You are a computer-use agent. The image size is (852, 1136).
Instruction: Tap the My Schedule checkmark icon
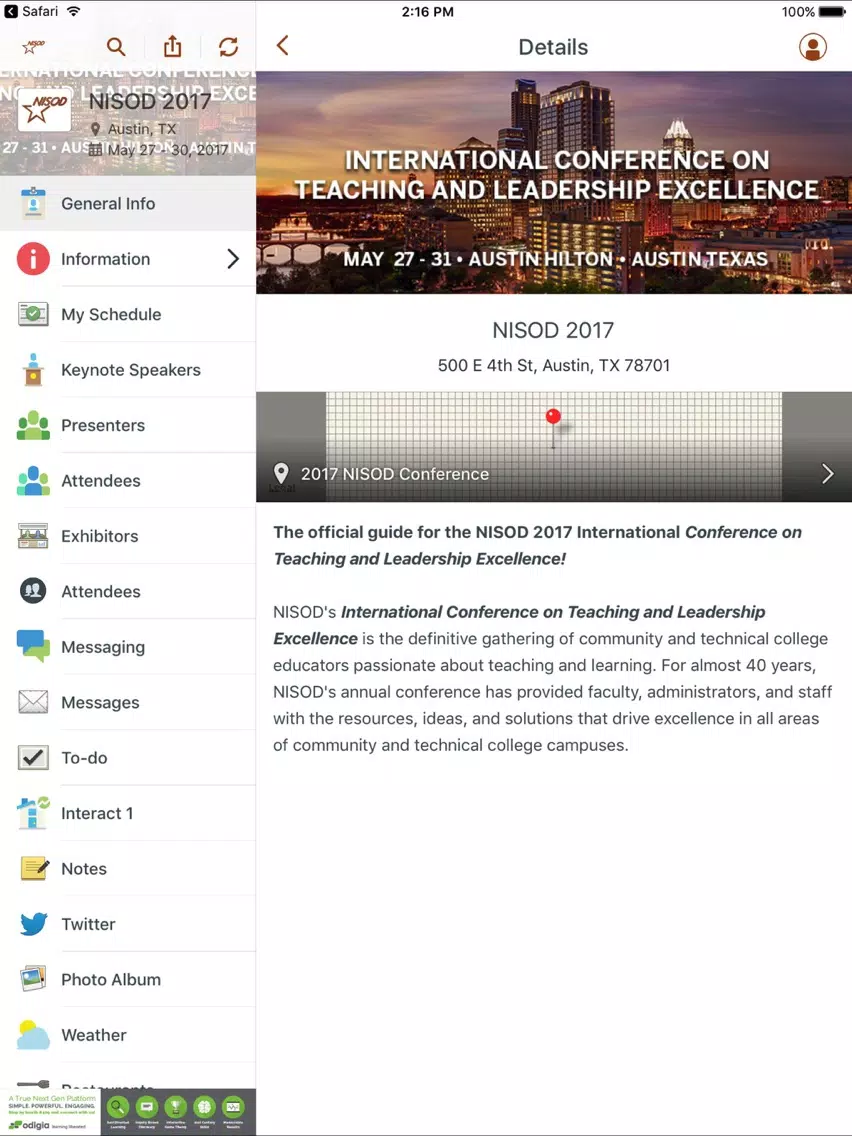[33, 314]
